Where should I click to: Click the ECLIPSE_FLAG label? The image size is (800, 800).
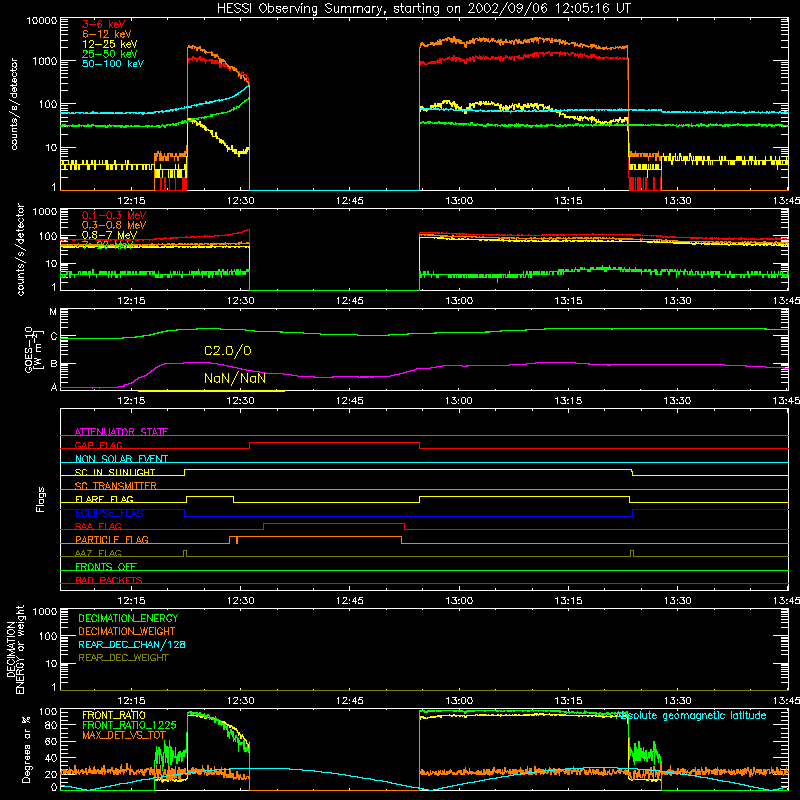tap(109, 513)
